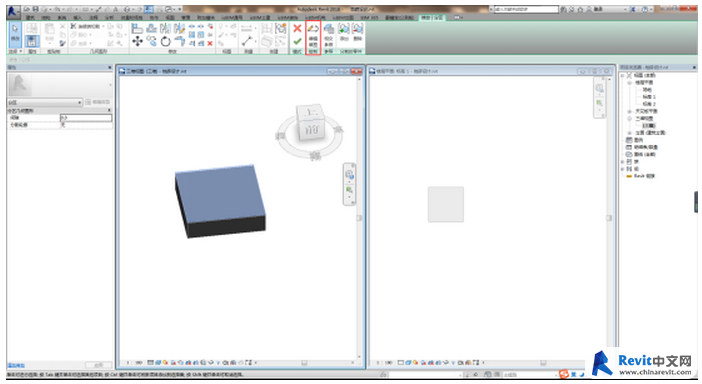Image resolution: width=702 pixels, height=384 pixels.
Task: Click the 应用 apply button
Action: [98, 365]
